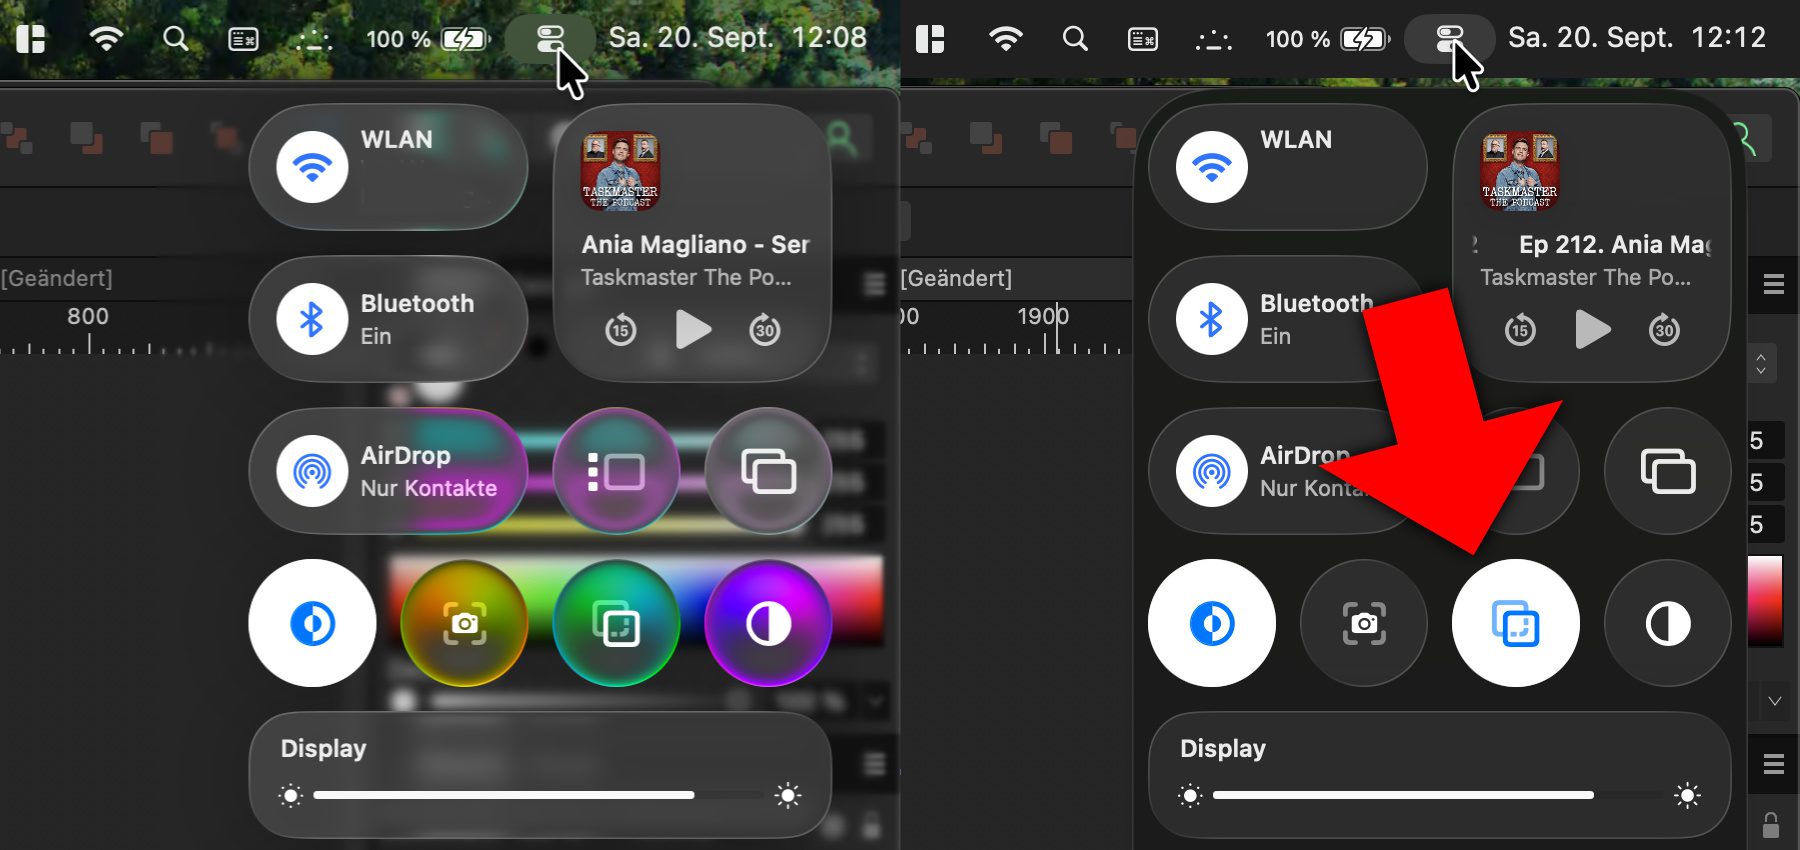Click the rainbow-tinted screenshot camera button
1800x850 pixels.
pyautogui.click(x=464, y=623)
